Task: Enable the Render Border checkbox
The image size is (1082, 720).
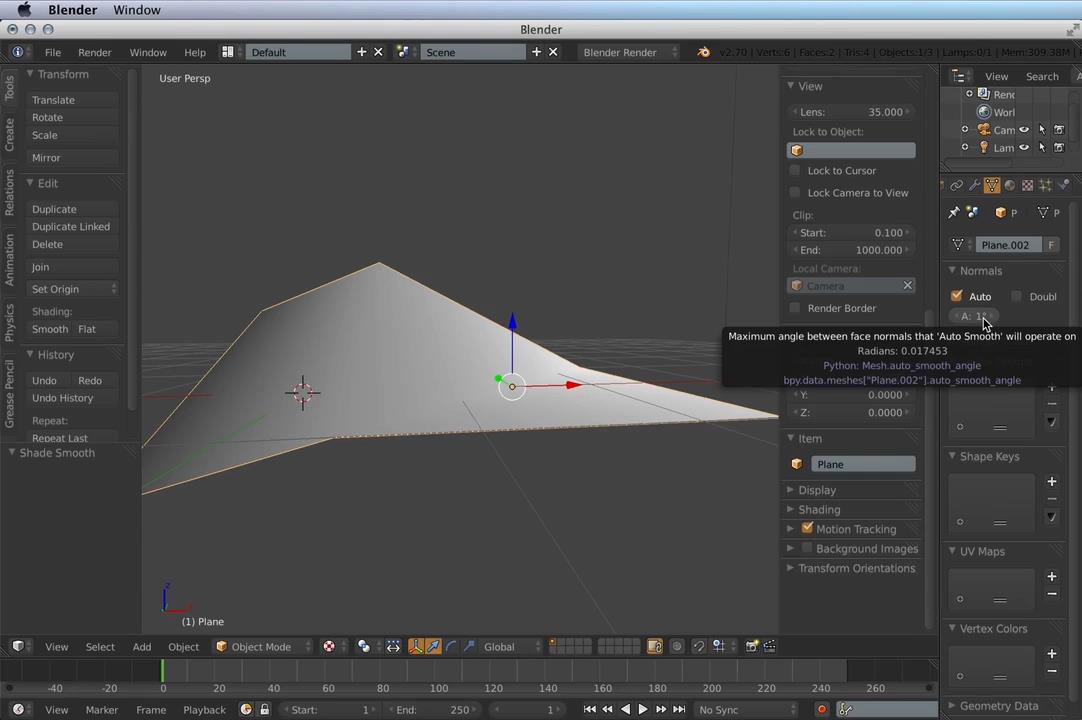Action: [795, 307]
